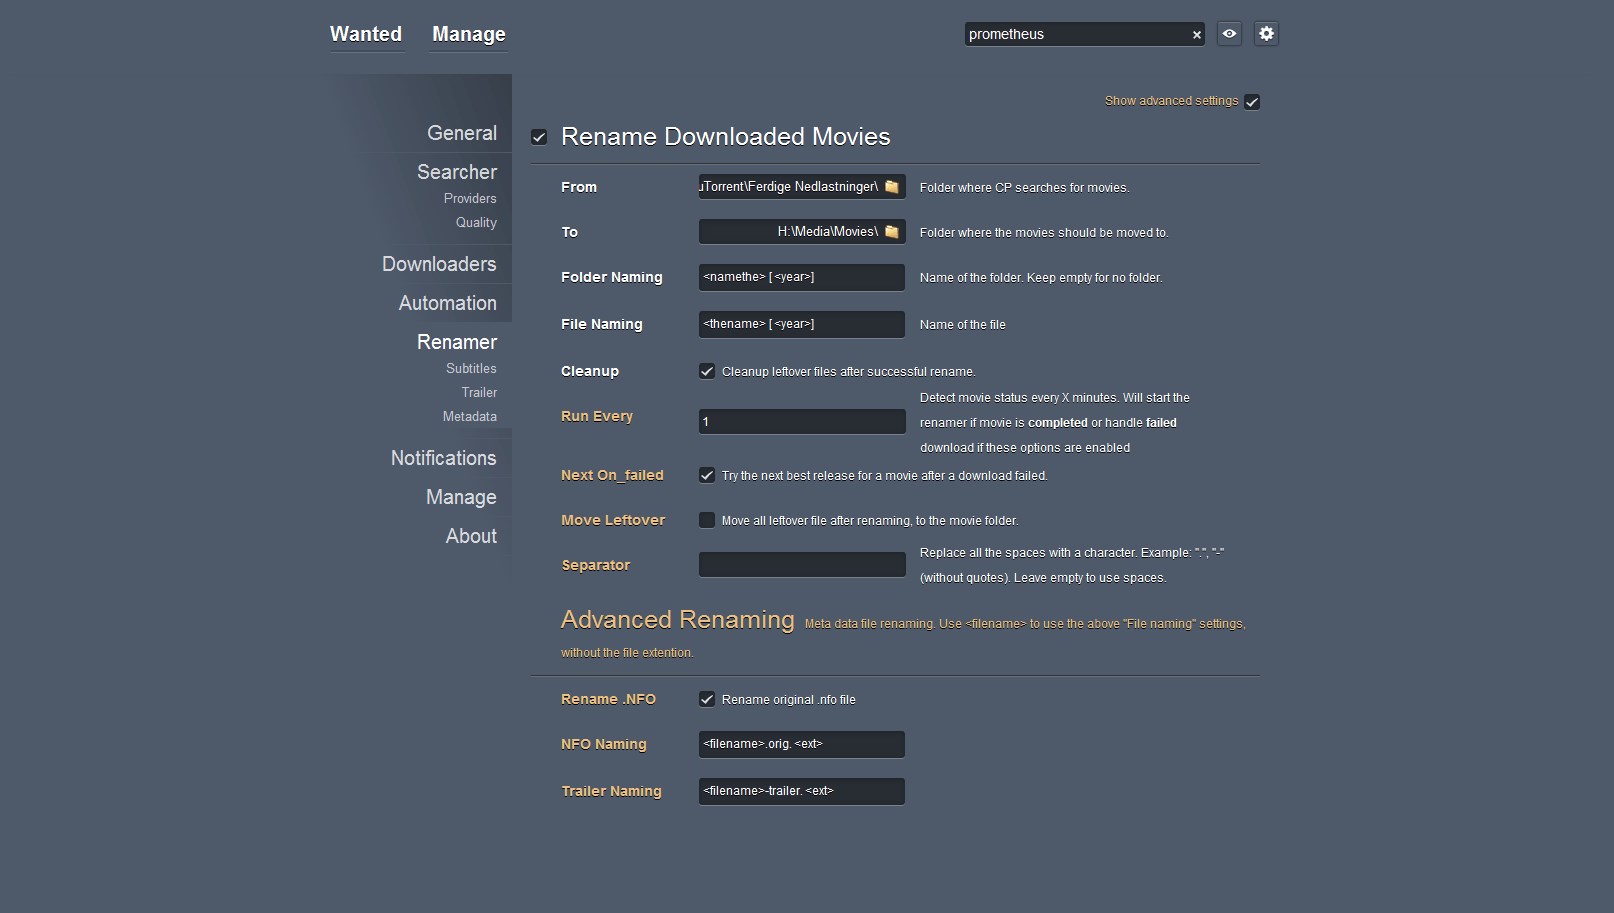The height and width of the screenshot is (913, 1614).
Task: Click the empty Separator field
Action: pyautogui.click(x=802, y=565)
